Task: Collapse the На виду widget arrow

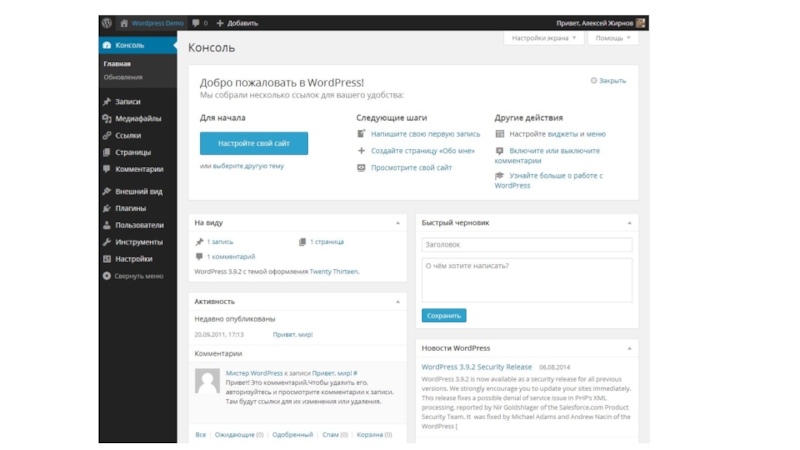Action: pyautogui.click(x=398, y=223)
